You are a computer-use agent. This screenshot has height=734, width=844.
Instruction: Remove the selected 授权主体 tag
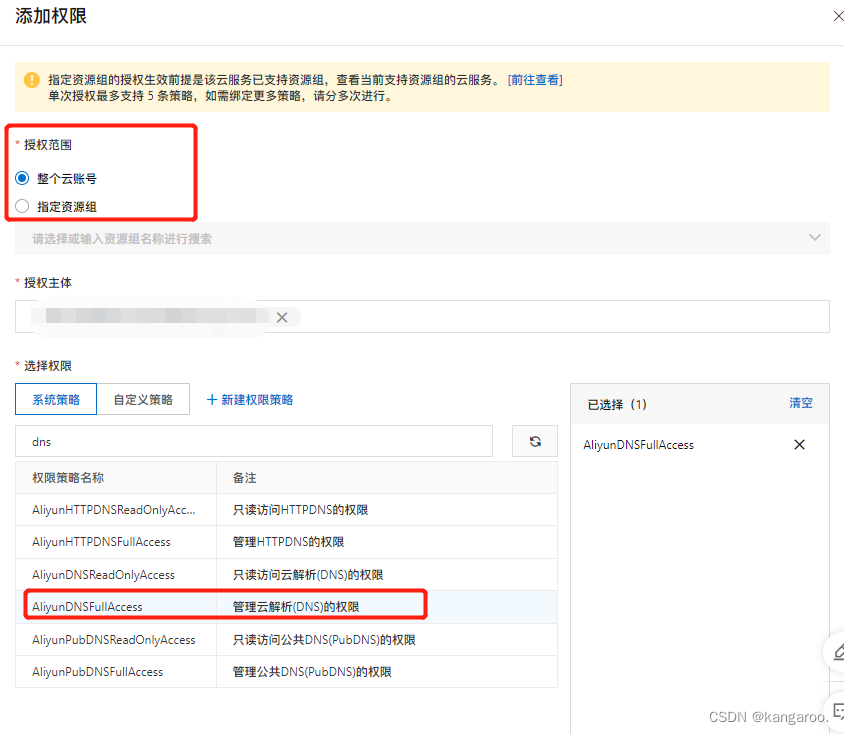282,317
